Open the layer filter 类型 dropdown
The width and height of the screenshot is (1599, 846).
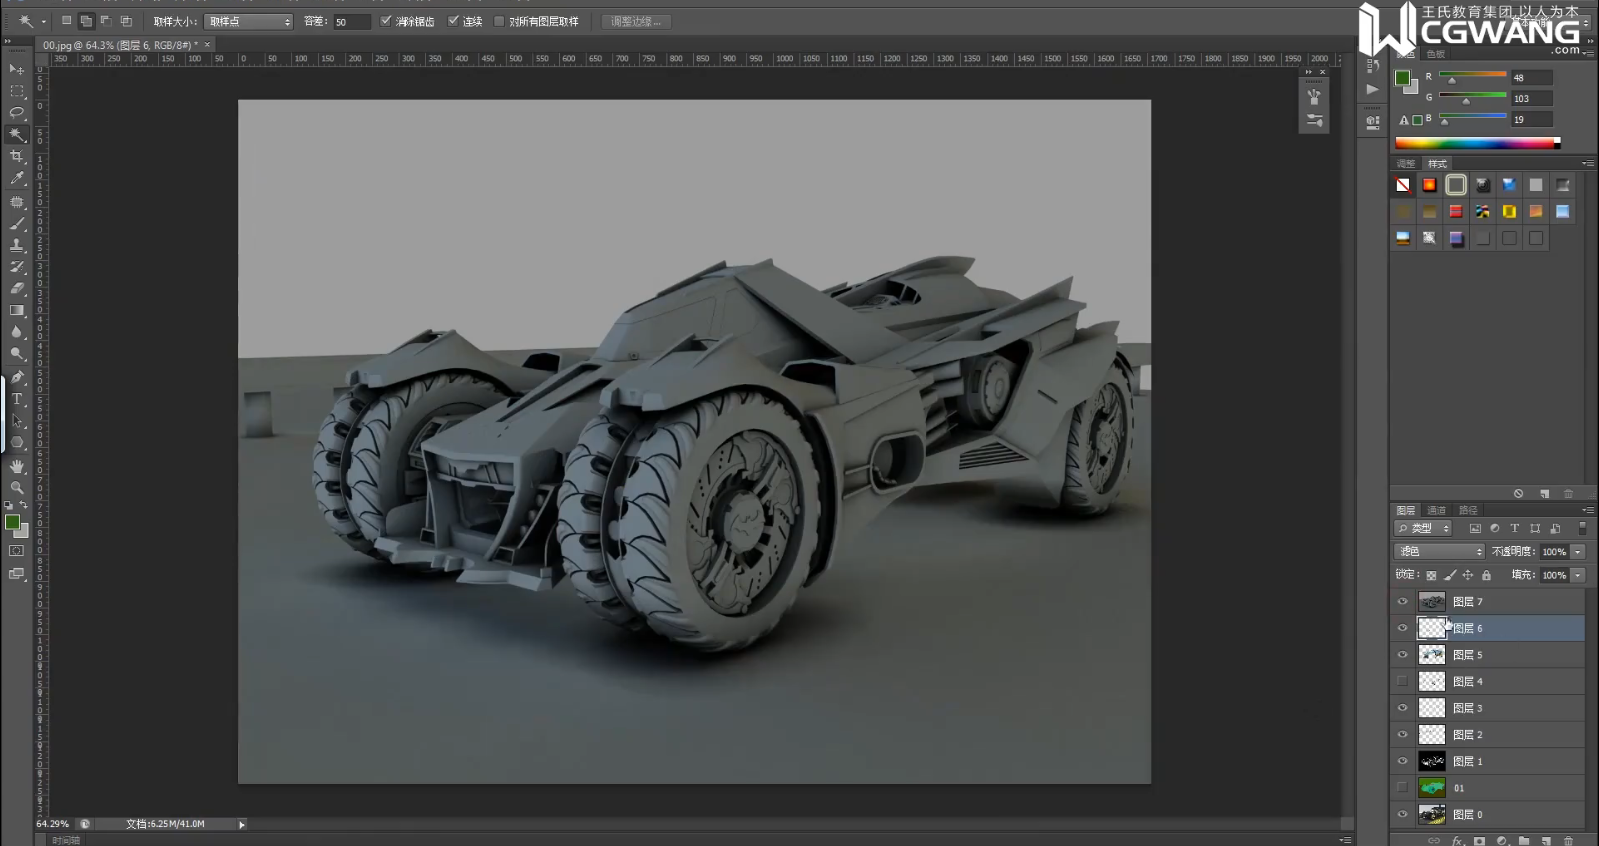pyautogui.click(x=1424, y=528)
